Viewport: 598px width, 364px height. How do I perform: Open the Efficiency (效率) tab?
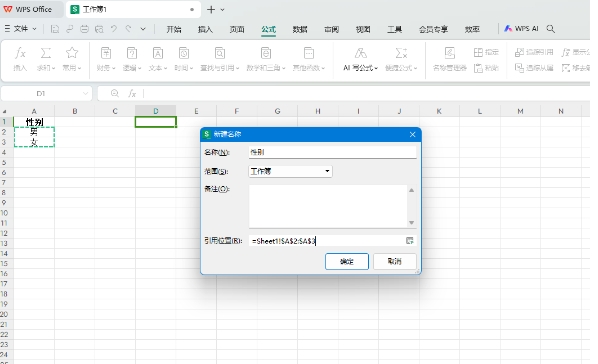point(472,29)
